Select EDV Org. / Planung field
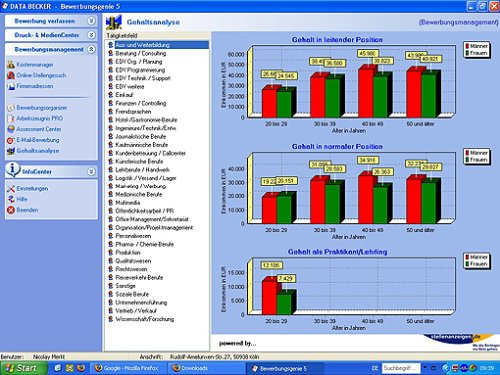This screenshot has height=375, width=500. [139, 62]
